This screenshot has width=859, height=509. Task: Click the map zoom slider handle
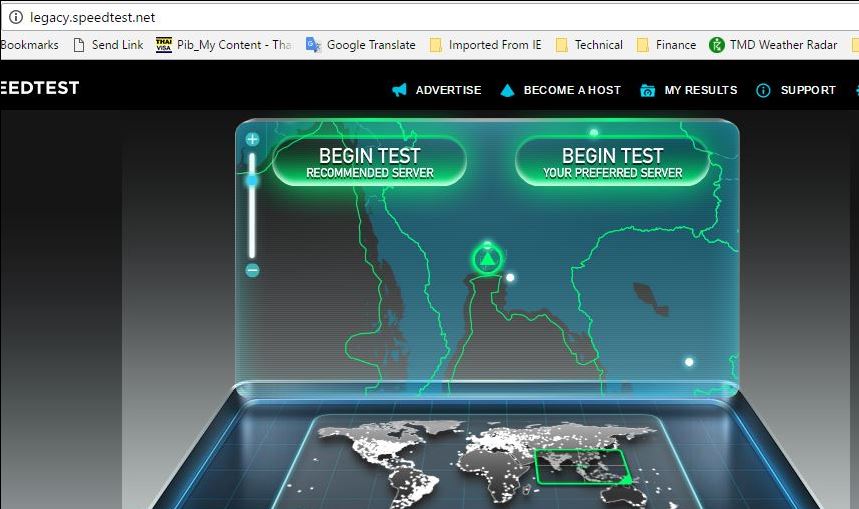[x=252, y=180]
